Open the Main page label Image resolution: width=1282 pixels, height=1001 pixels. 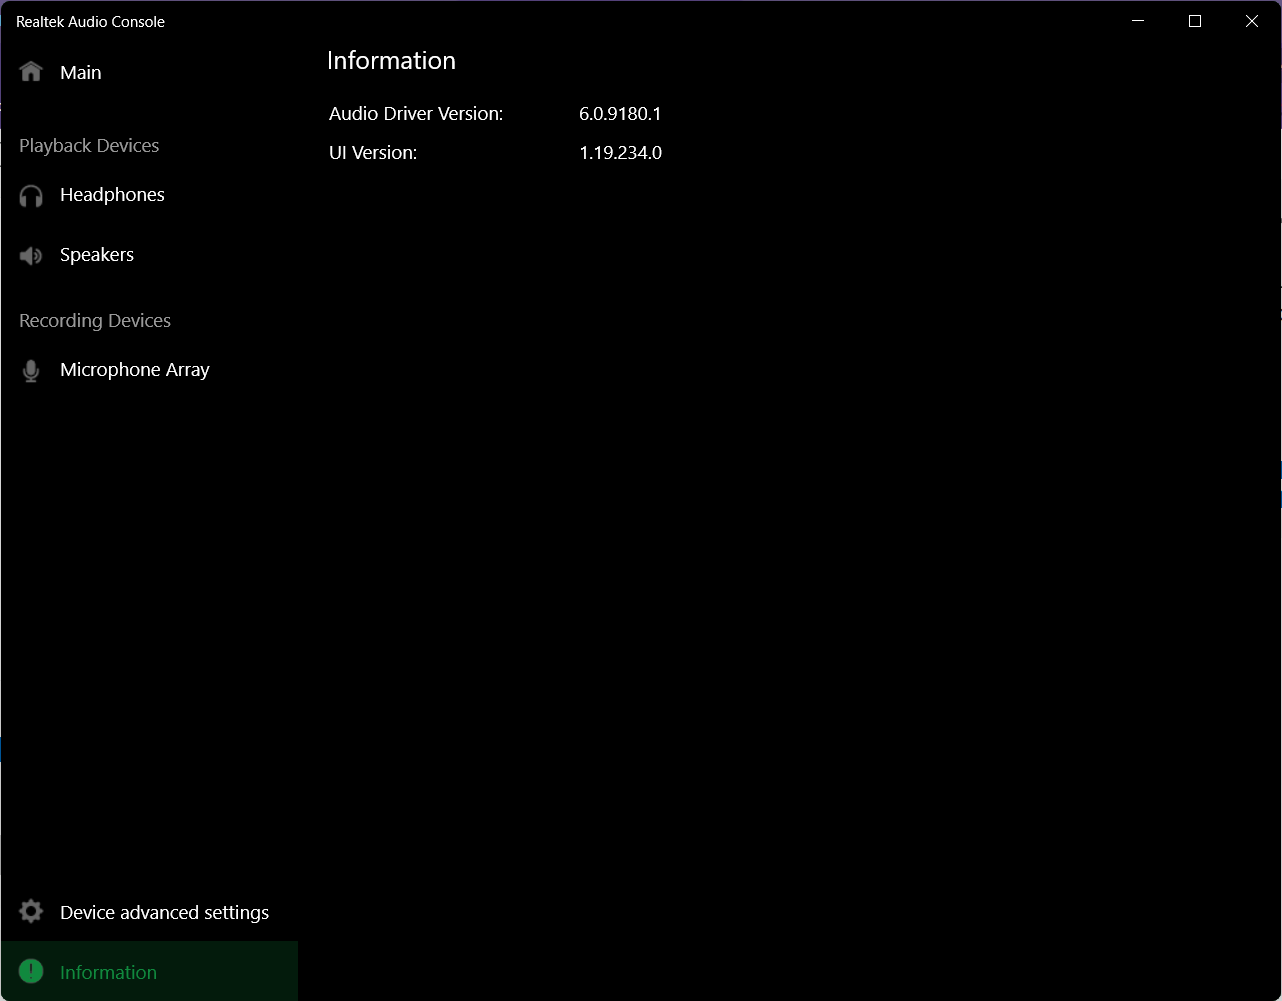pyautogui.click(x=80, y=72)
